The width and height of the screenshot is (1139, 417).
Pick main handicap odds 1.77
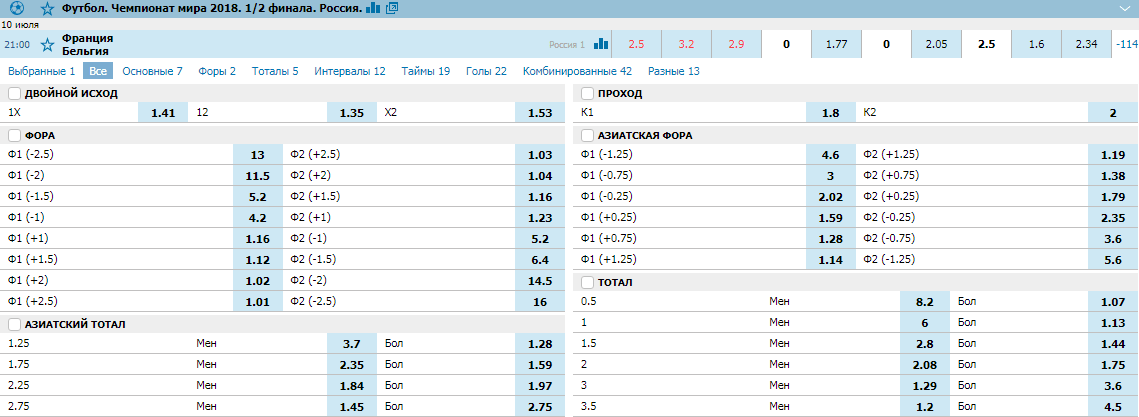coord(836,44)
